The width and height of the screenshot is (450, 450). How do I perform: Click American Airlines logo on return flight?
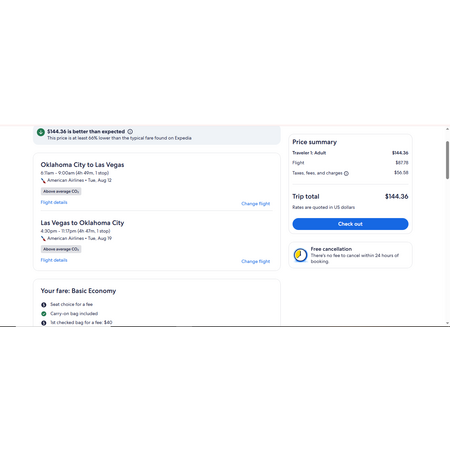[x=43, y=239]
